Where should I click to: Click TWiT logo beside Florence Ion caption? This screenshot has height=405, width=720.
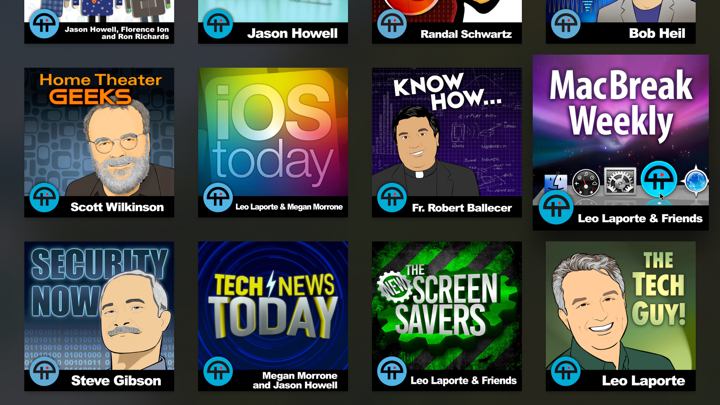point(44,24)
